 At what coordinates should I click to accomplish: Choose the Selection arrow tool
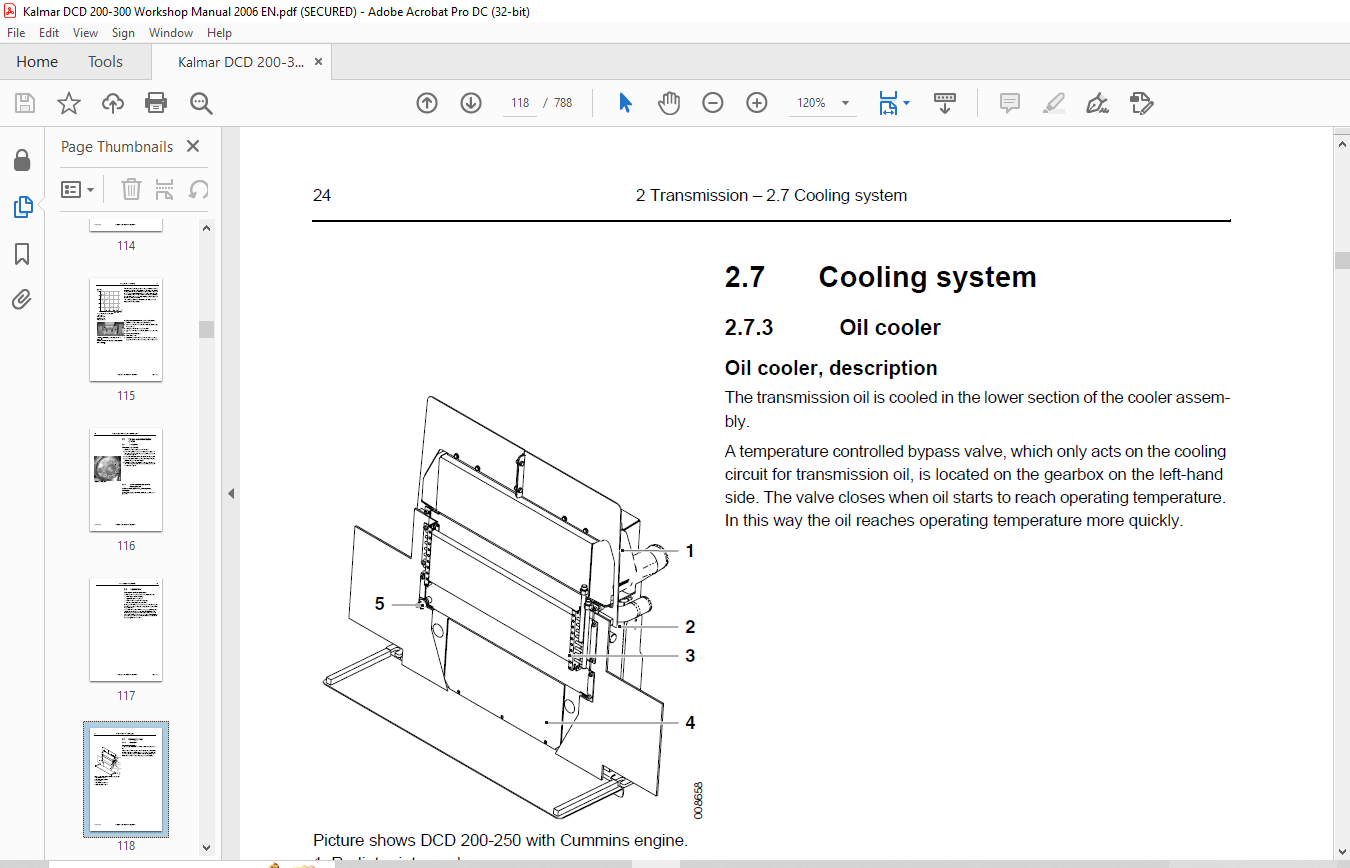(626, 103)
